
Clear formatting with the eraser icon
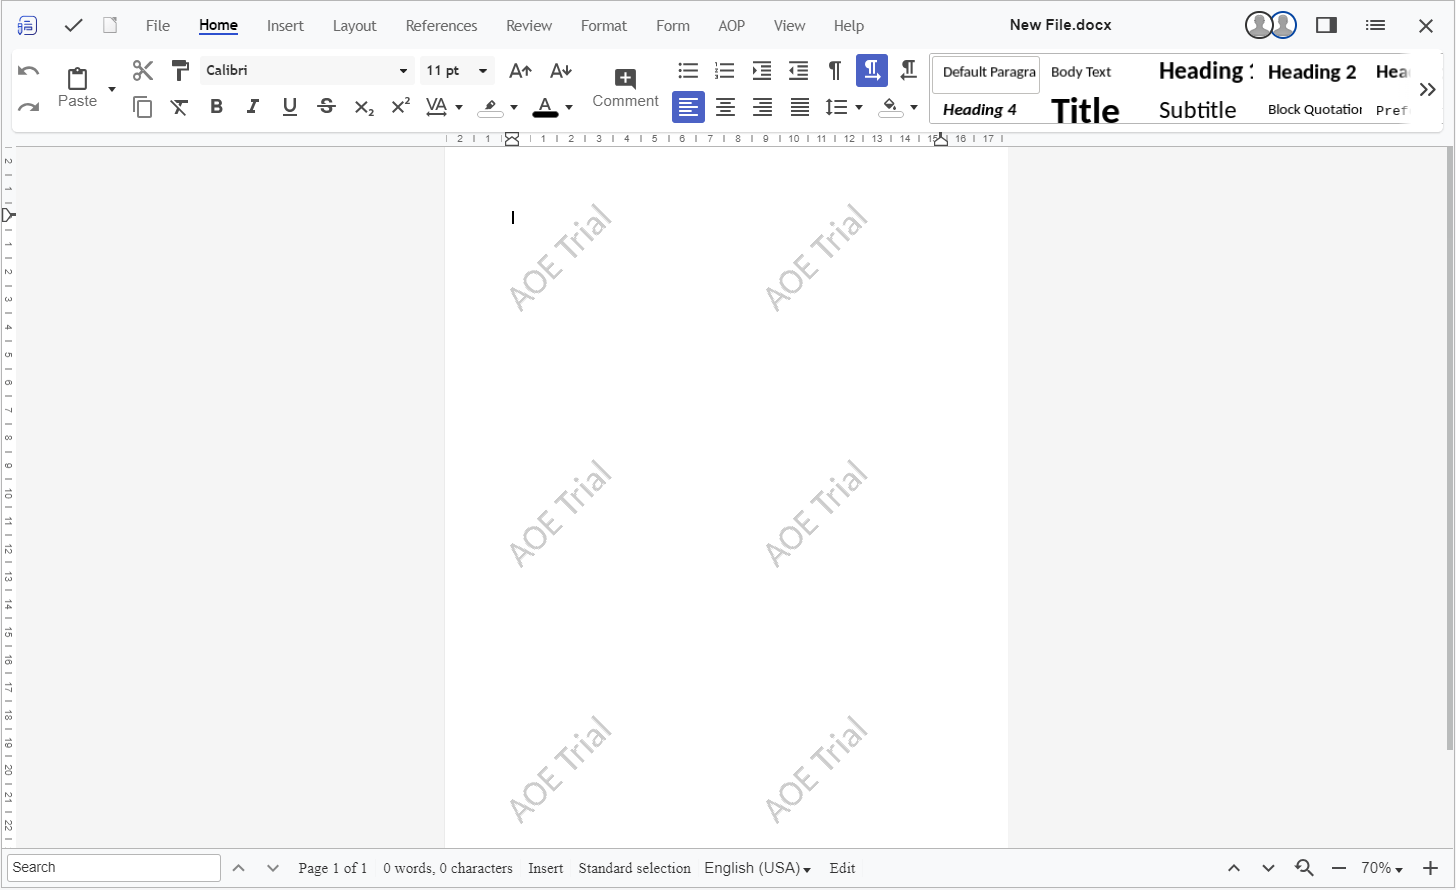tap(180, 107)
